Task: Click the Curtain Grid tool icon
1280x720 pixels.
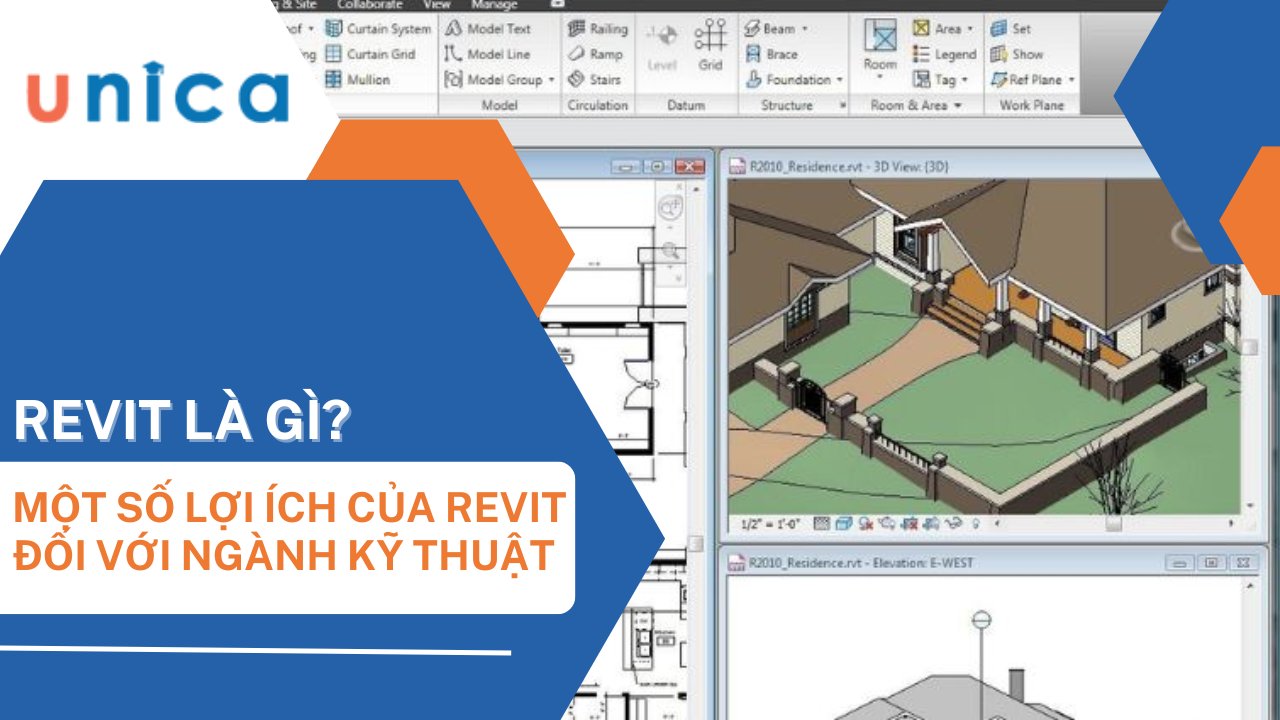Action: pos(334,54)
